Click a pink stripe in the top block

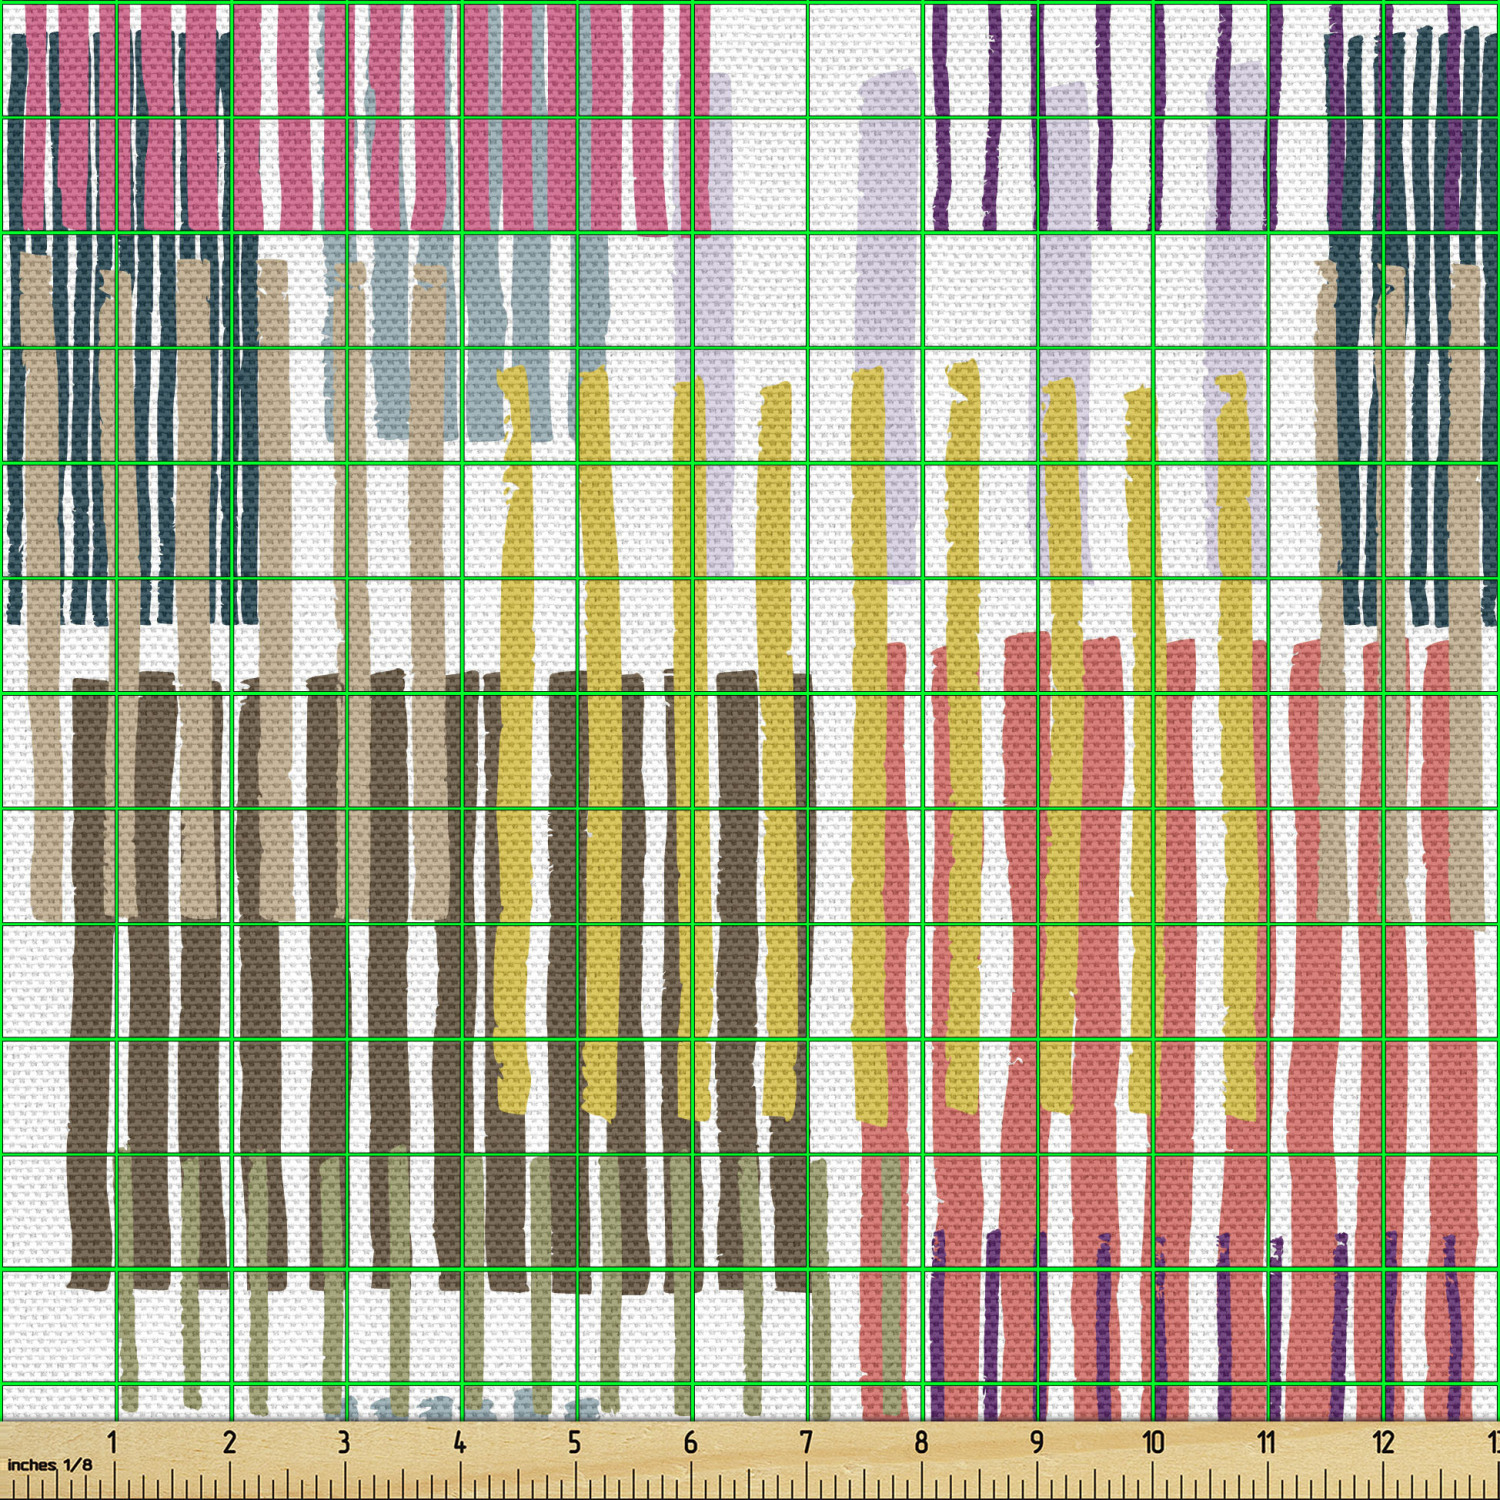[295, 120]
